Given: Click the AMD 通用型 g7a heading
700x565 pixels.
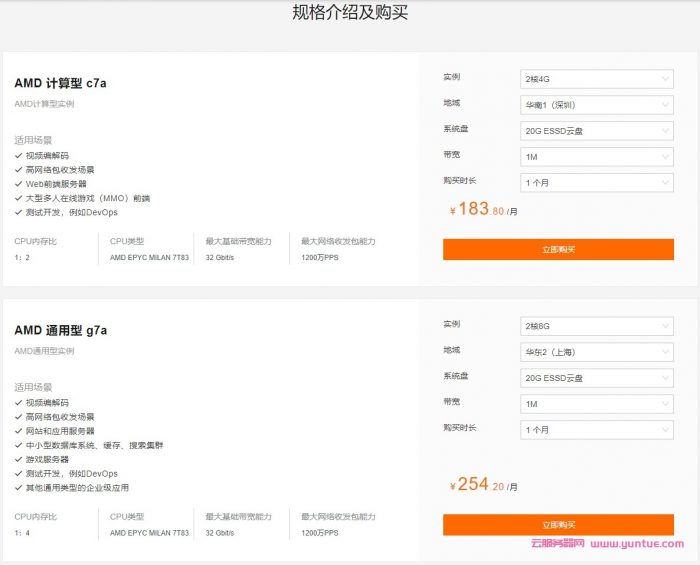Looking at the screenshot, I should (x=60, y=331).
